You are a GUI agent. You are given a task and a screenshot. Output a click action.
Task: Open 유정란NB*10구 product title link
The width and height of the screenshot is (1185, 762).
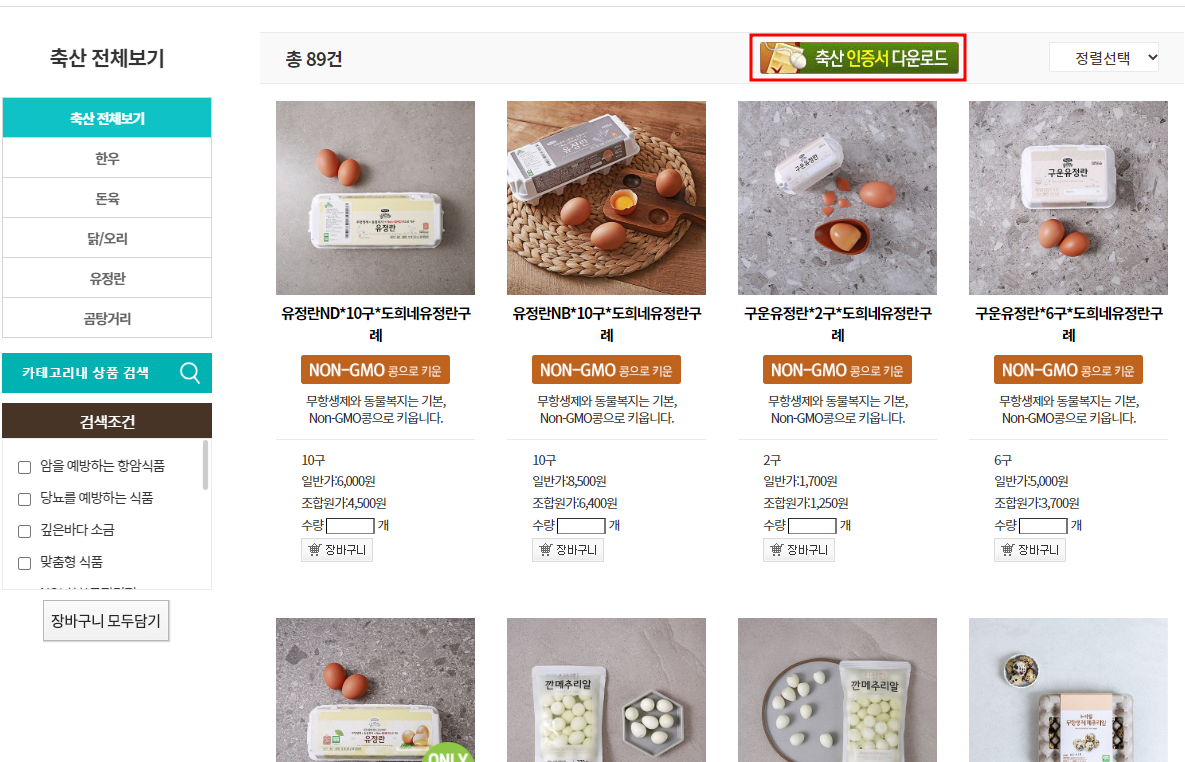coord(607,324)
